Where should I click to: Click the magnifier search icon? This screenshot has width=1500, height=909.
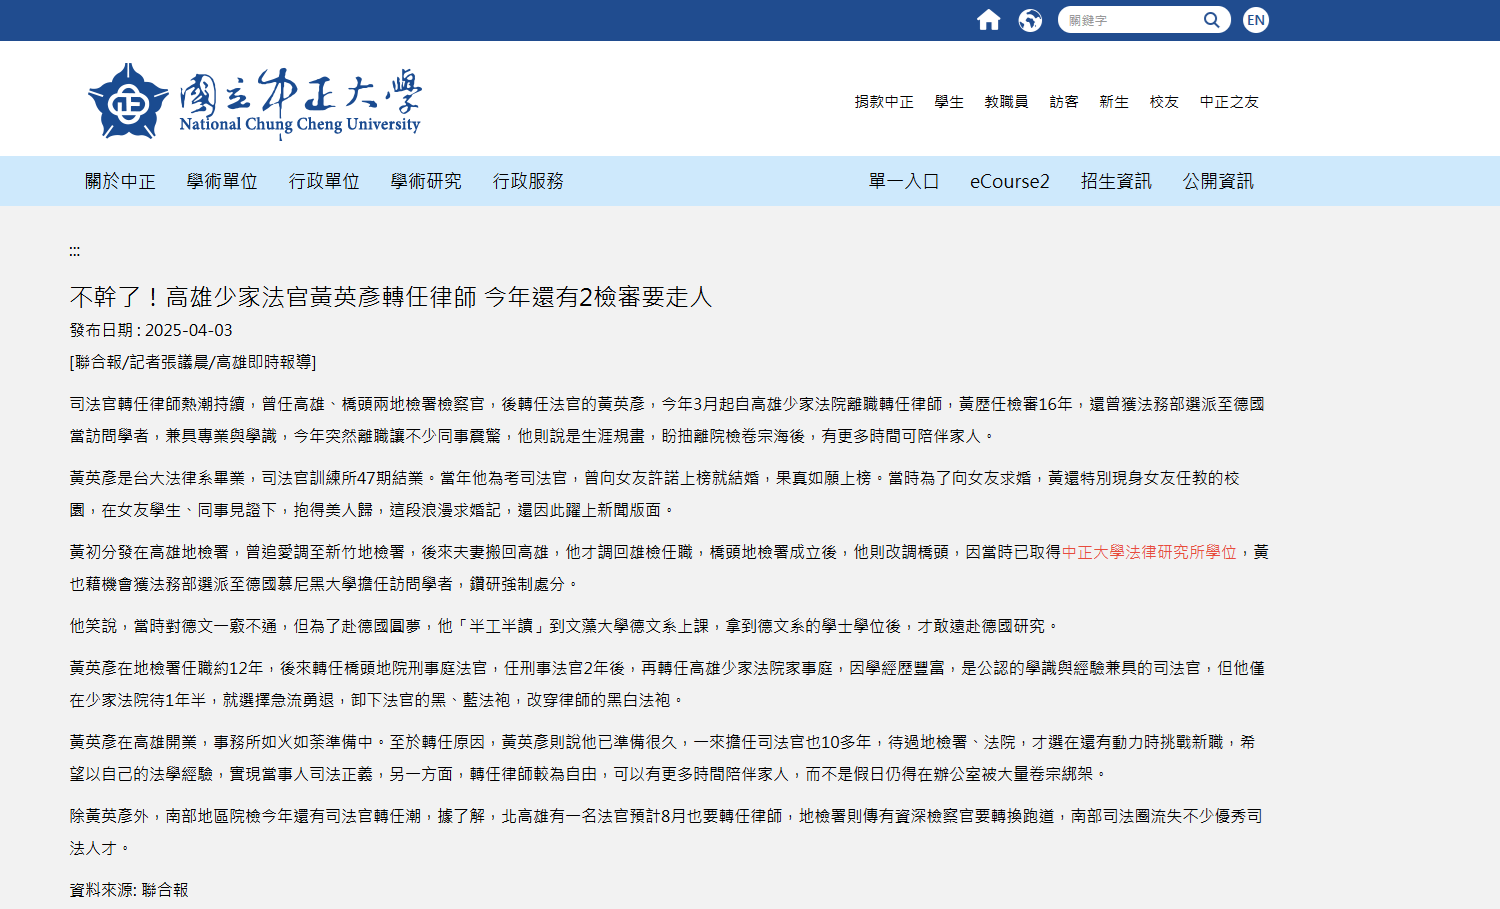1211,20
